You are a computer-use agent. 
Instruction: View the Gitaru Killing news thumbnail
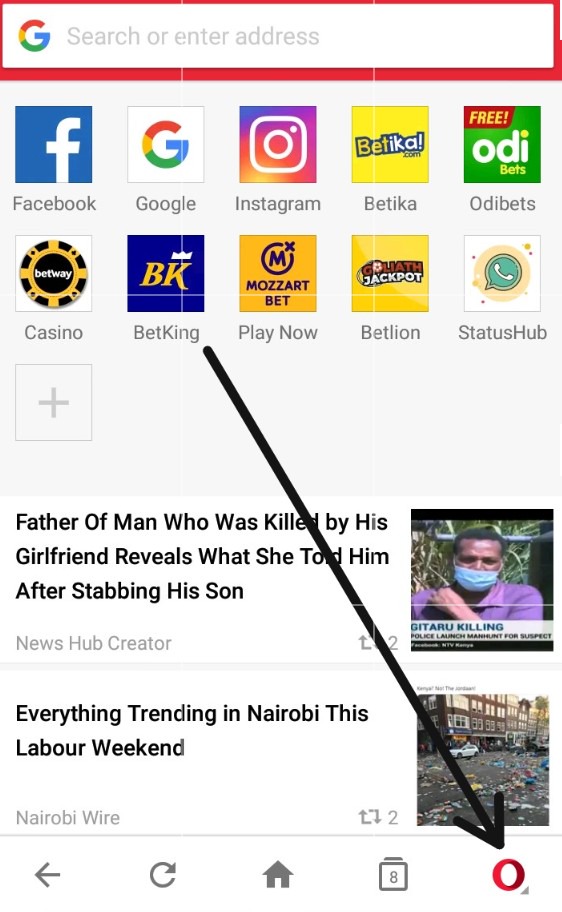click(x=482, y=580)
